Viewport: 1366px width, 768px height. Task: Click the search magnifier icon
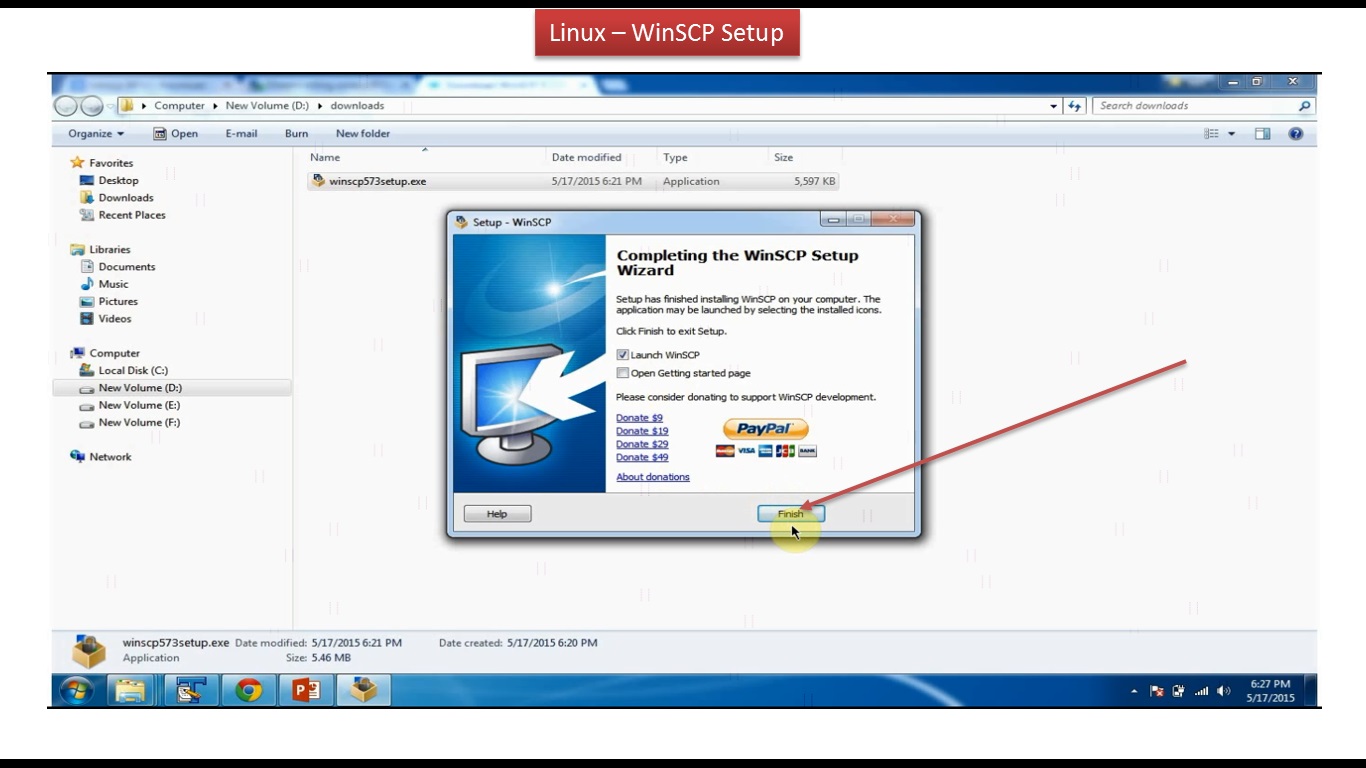1304,106
